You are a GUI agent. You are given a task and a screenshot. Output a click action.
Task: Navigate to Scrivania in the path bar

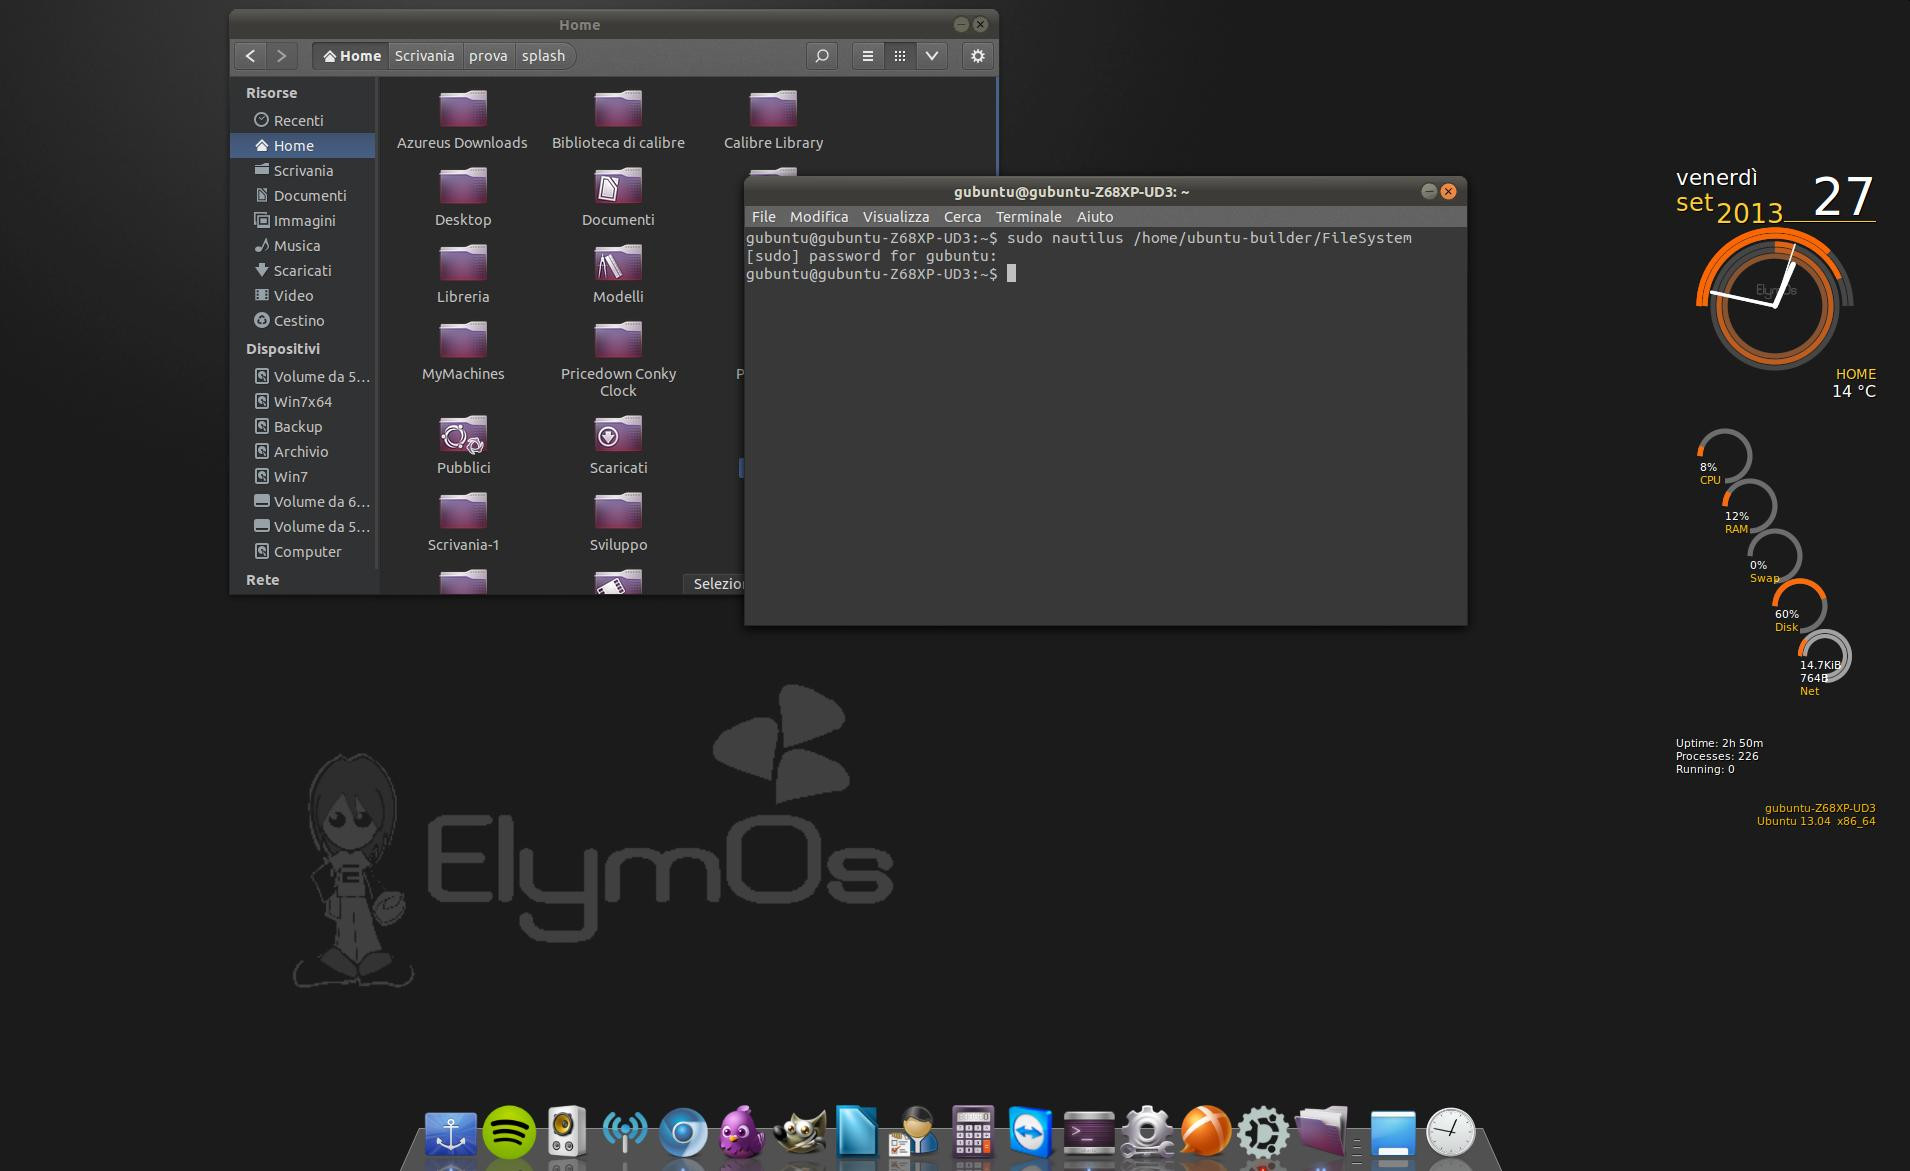click(x=424, y=56)
